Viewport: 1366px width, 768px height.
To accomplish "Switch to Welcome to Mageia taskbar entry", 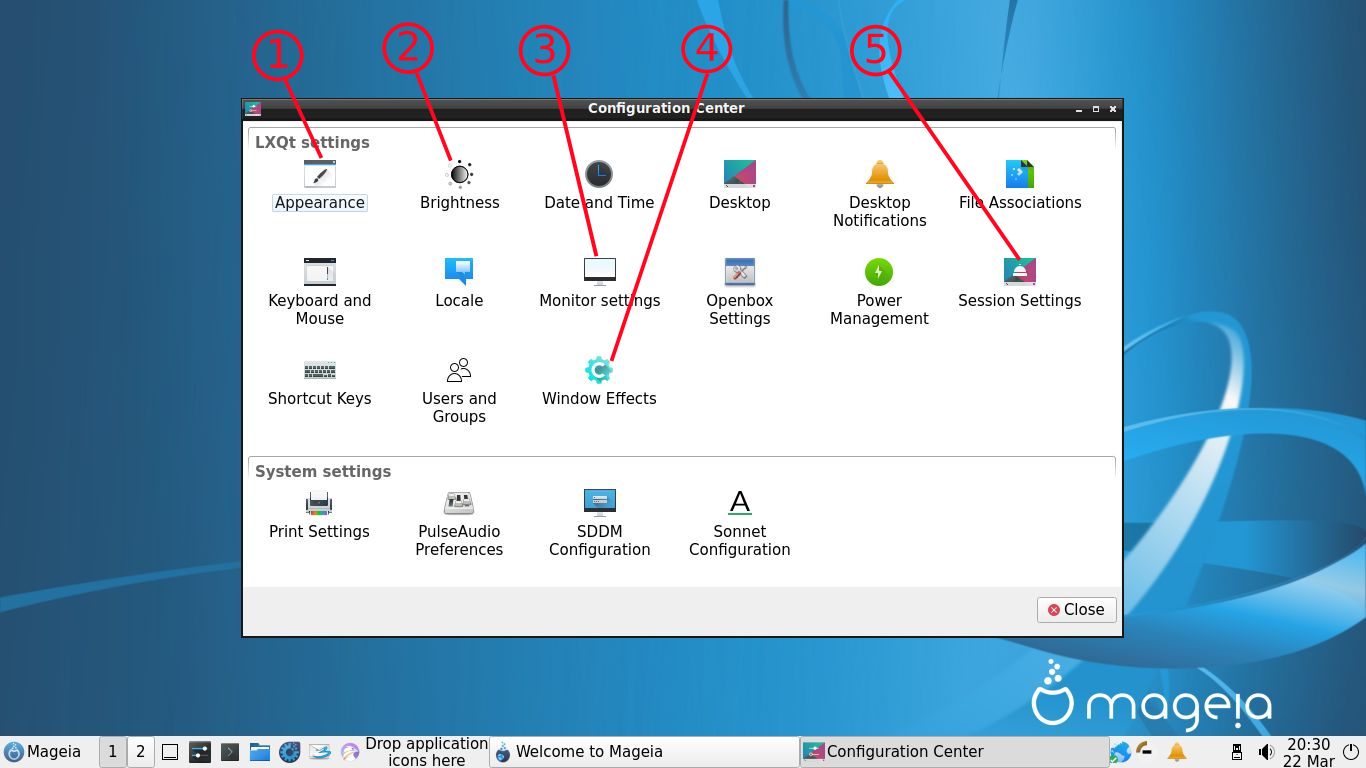I will click(644, 752).
